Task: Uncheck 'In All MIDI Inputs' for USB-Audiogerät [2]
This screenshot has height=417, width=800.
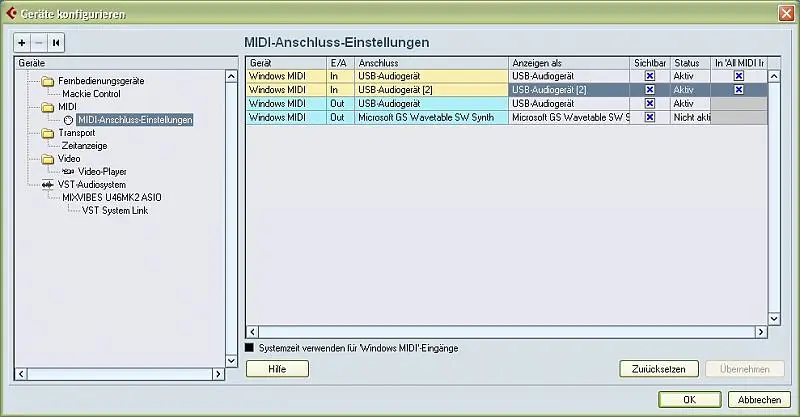Action: (x=738, y=89)
